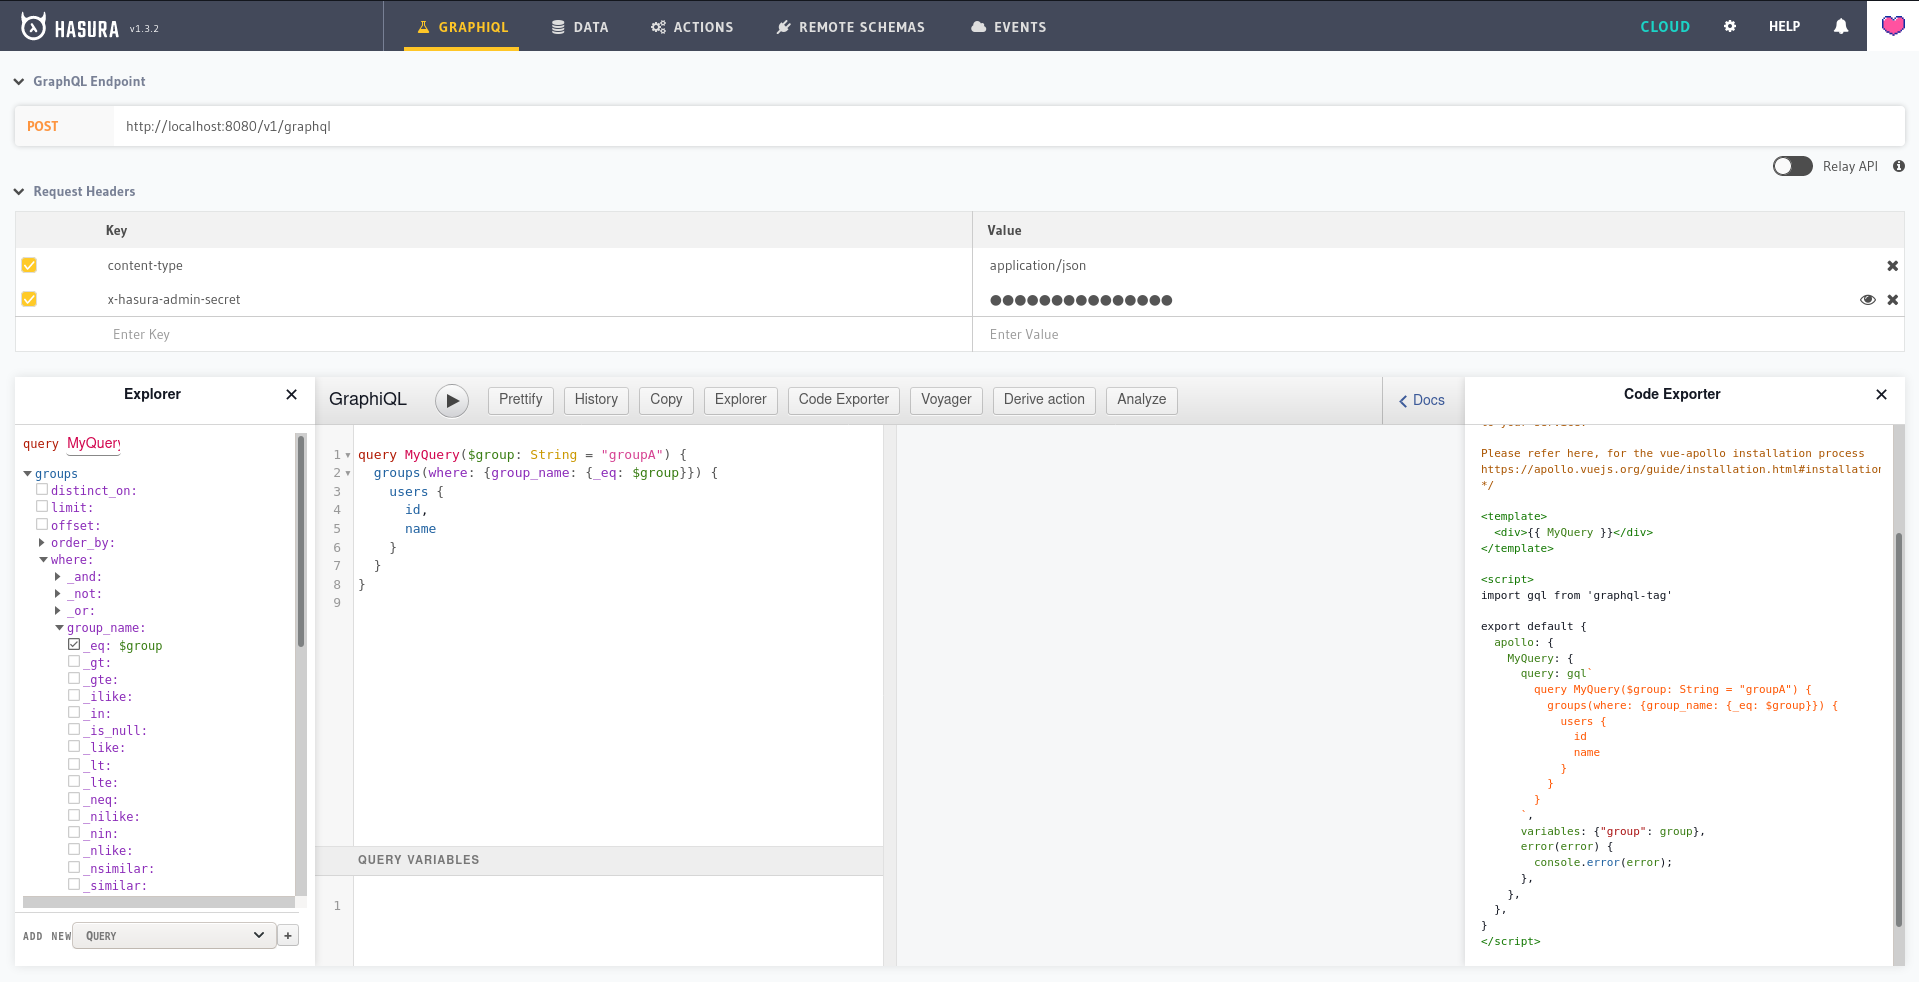Toggle the Explorer toolbar button
Screen dimensions: 1919x982
(x=741, y=400)
